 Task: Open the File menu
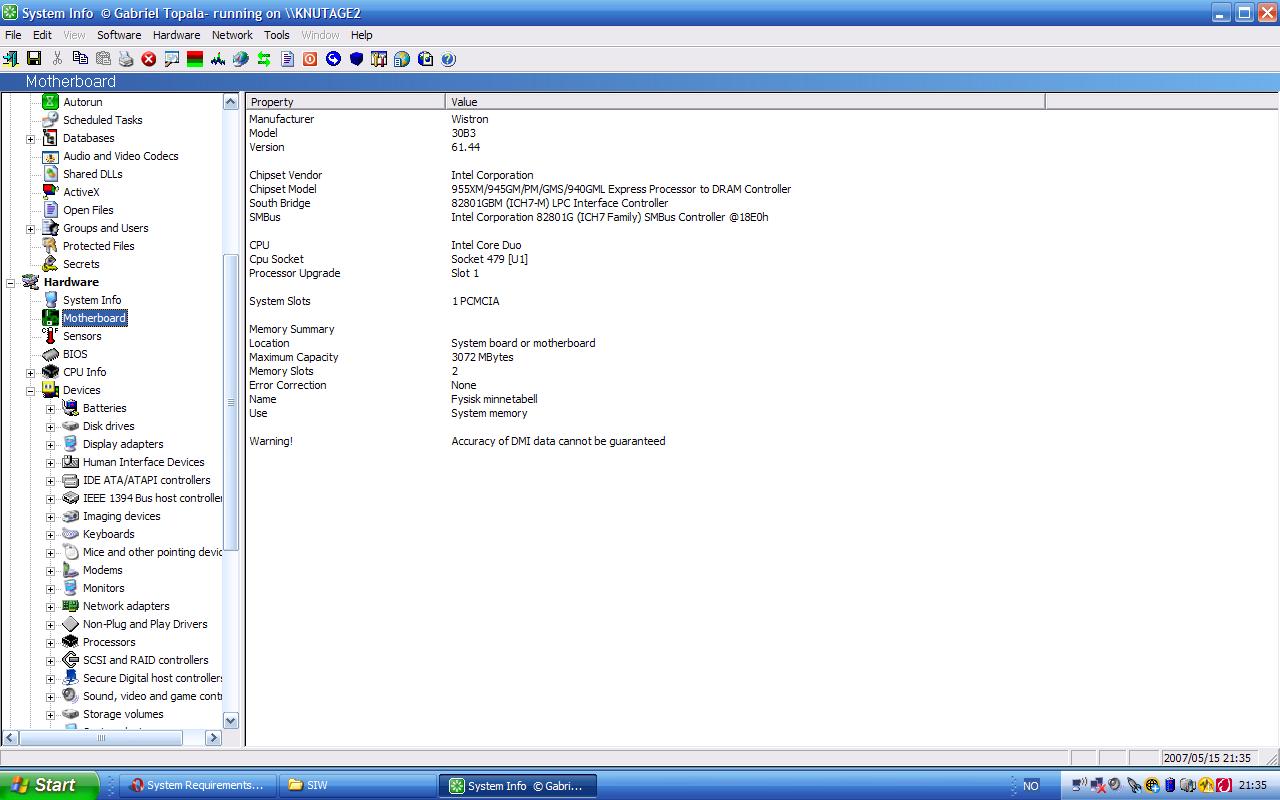13,35
